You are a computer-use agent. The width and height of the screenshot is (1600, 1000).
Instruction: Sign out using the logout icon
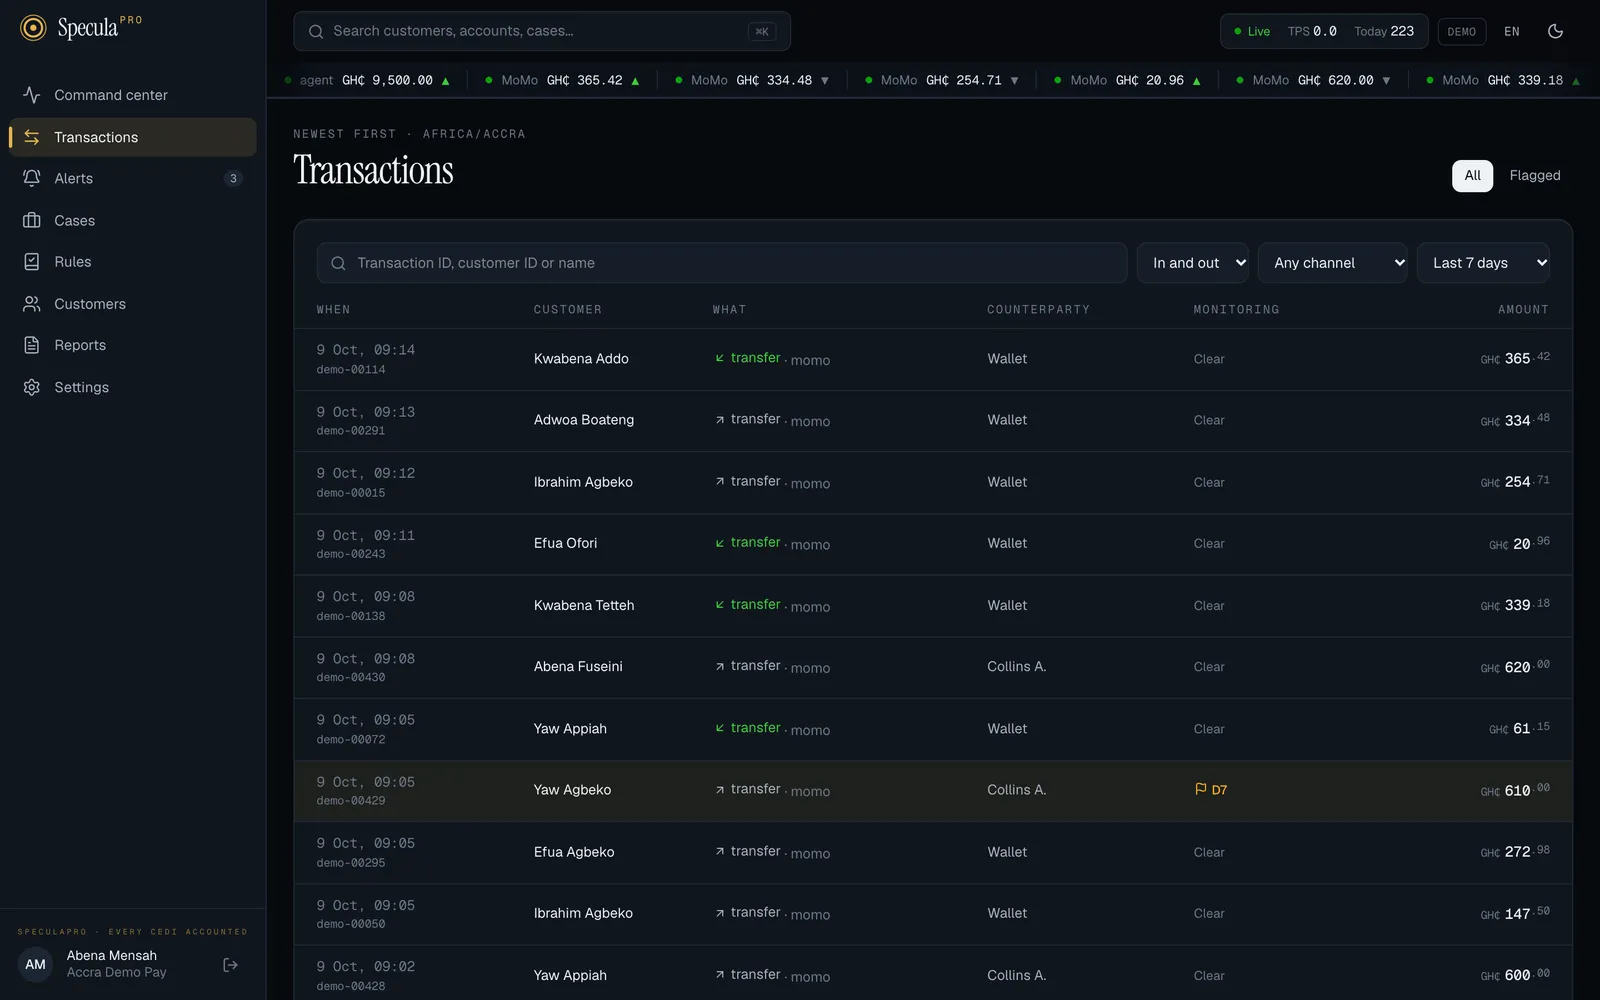coord(230,965)
